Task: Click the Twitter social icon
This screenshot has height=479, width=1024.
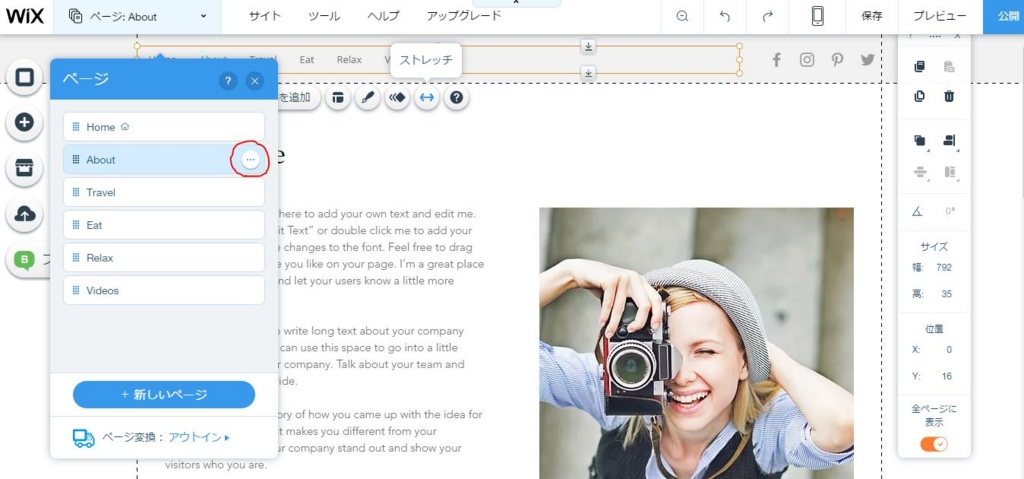Action: pos(867,60)
